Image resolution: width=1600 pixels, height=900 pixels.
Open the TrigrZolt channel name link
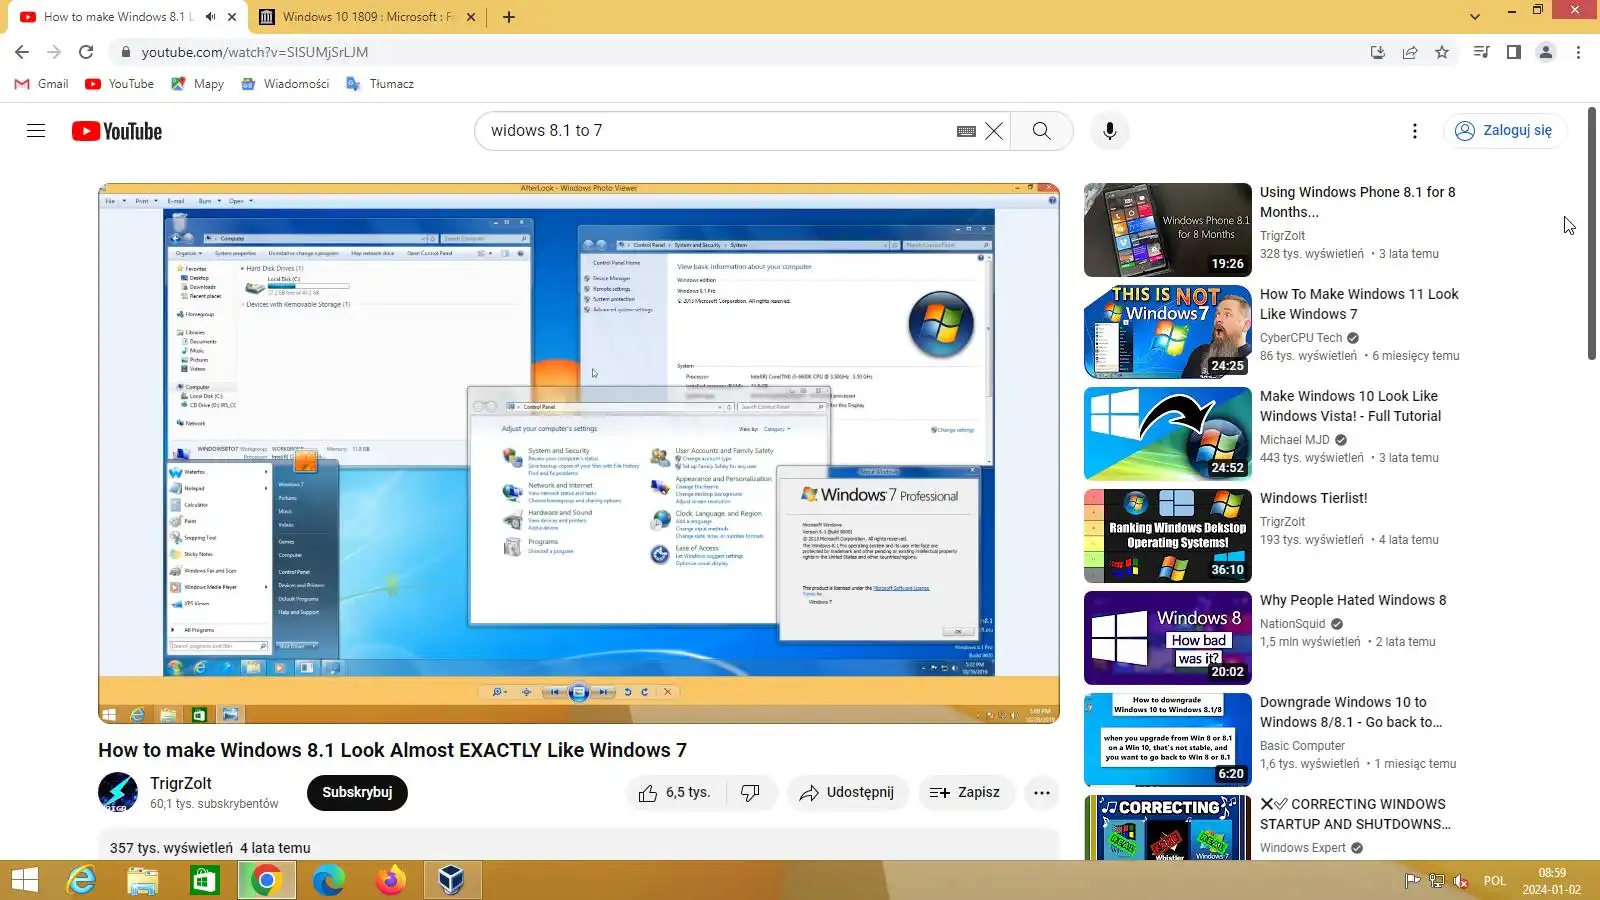181,784
